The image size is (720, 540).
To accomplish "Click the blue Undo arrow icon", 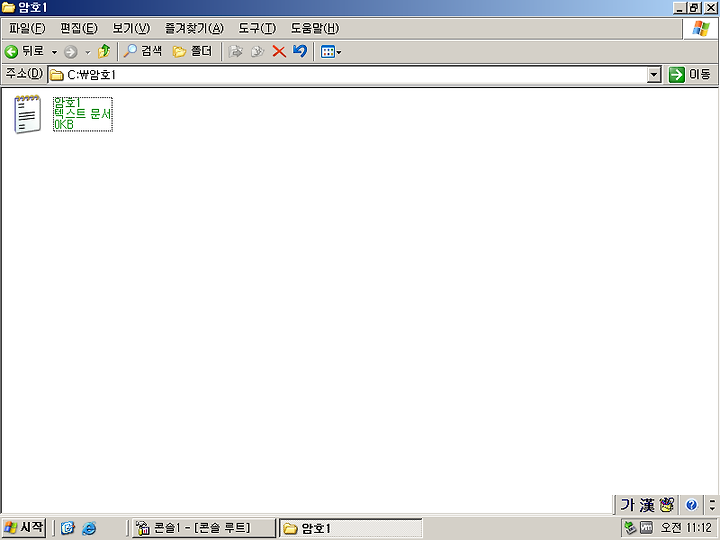I will click(299, 51).
